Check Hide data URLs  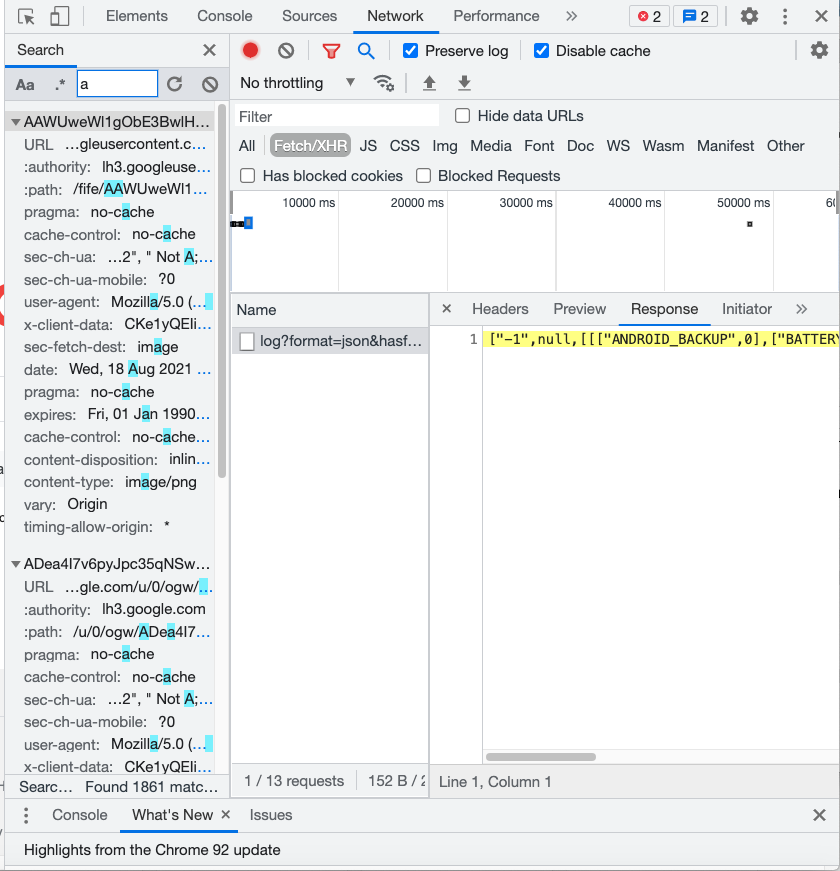coord(462,116)
